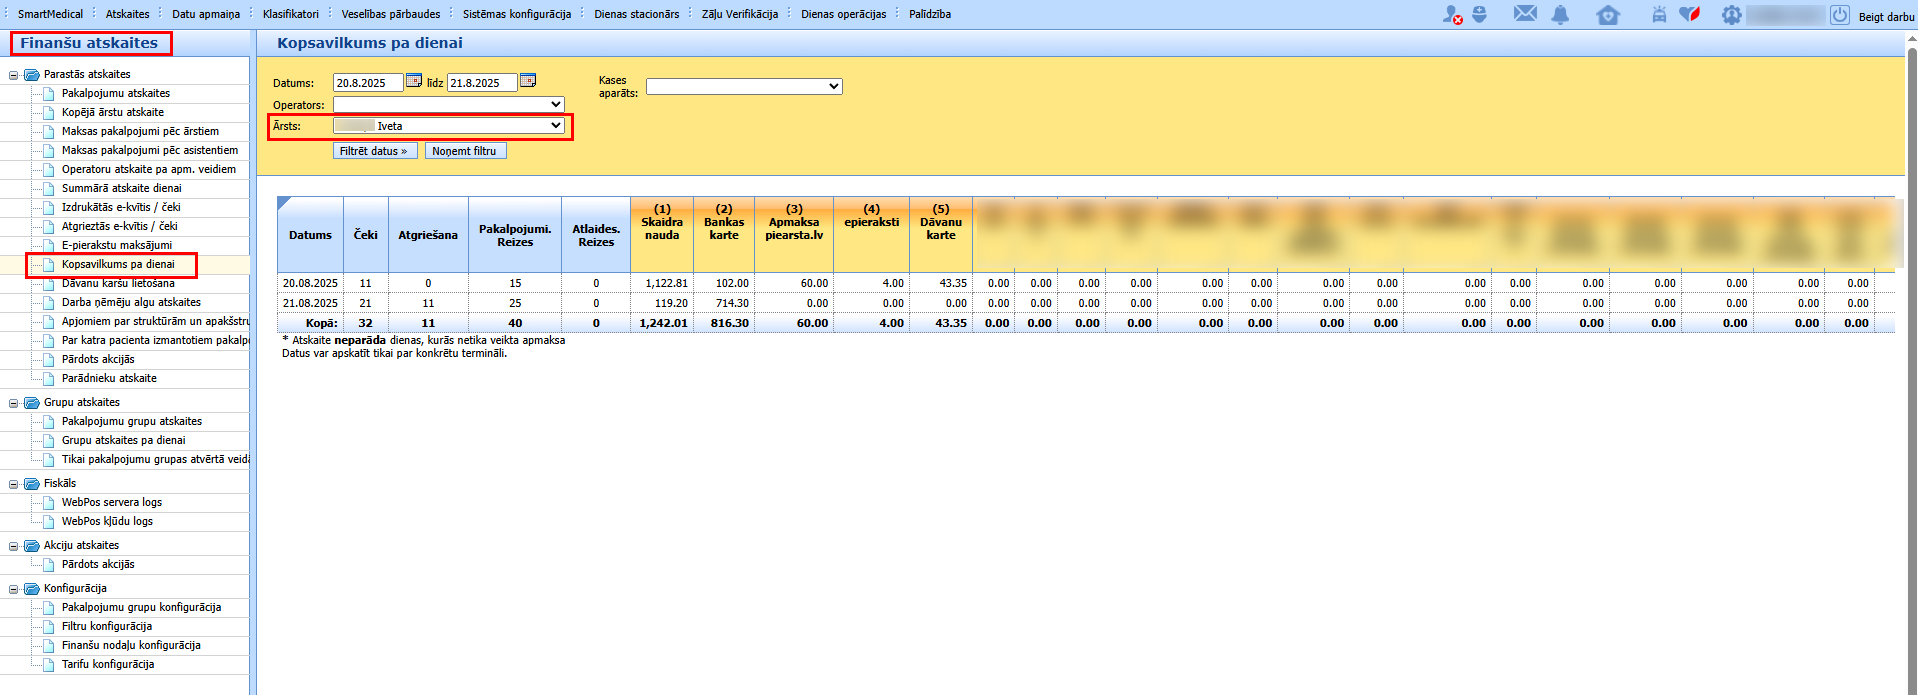The image size is (1918, 695).
Task: Open the Klasifikatori menu
Action: (x=291, y=14)
